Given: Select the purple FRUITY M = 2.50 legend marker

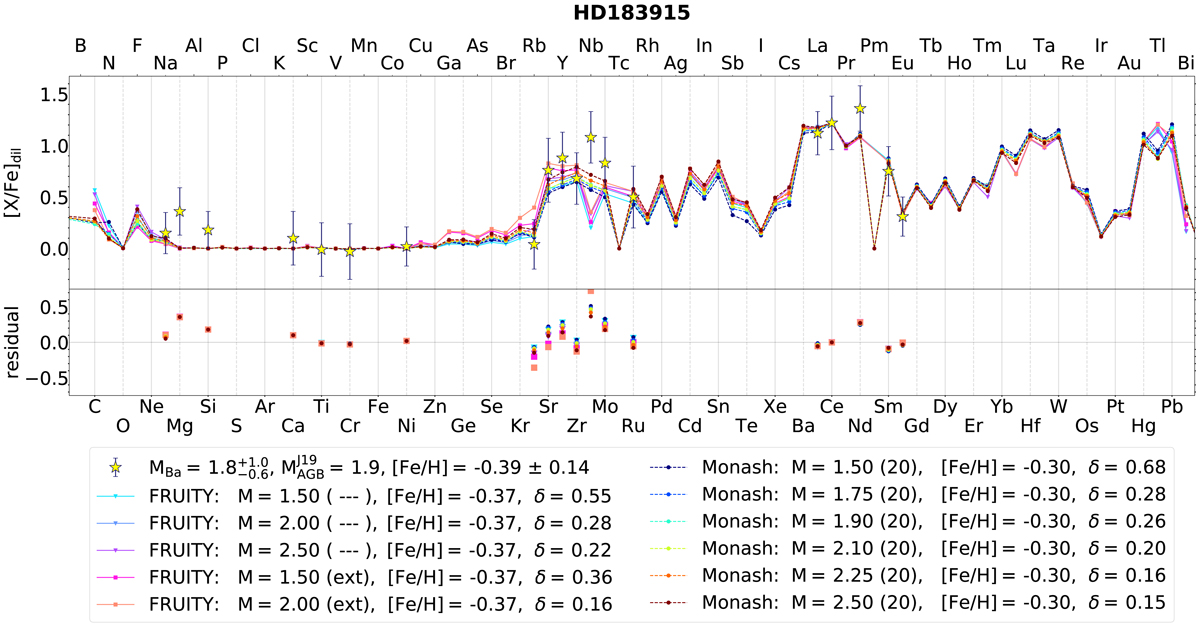Looking at the screenshot, I should (117, 548).
